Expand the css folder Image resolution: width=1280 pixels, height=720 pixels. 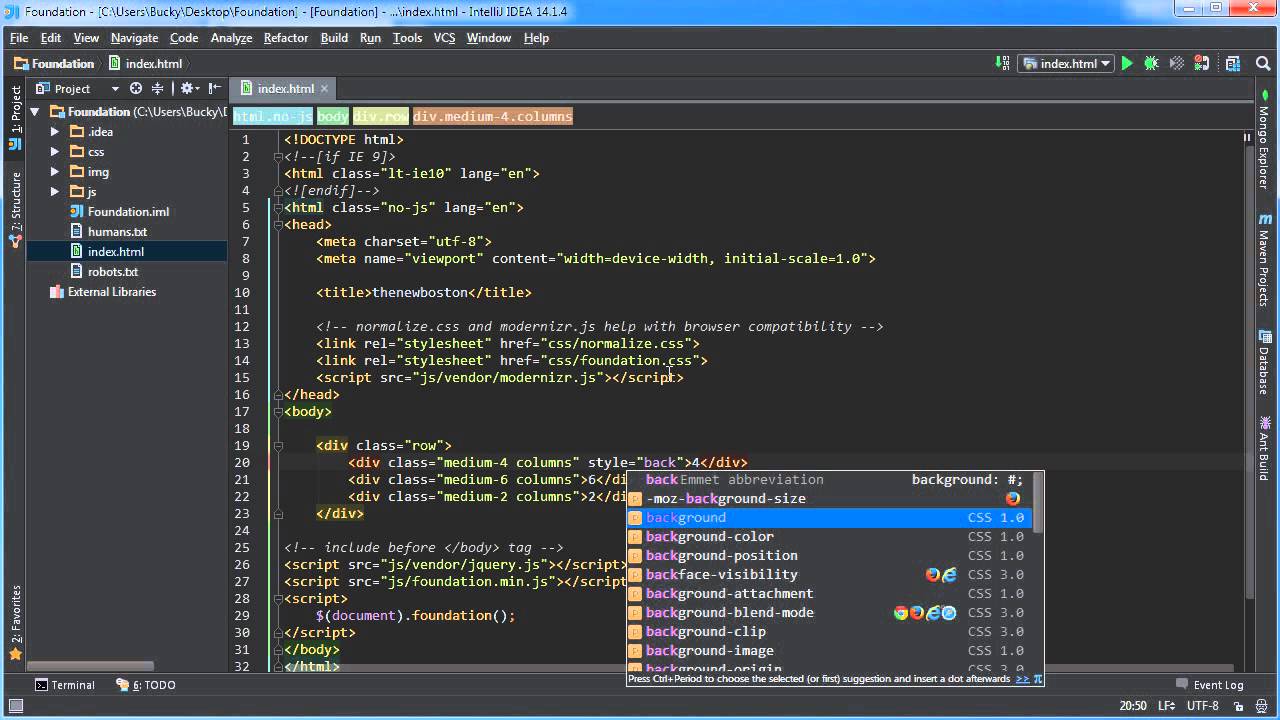(55, 152)
